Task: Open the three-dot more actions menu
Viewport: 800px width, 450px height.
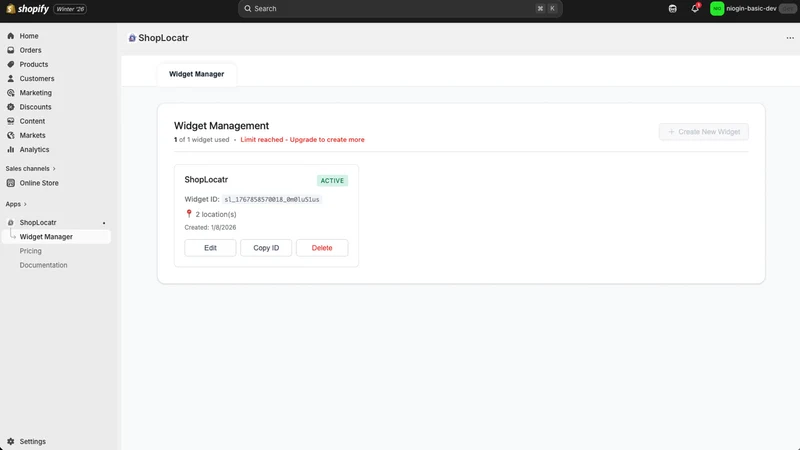Action: coord(790,38)
